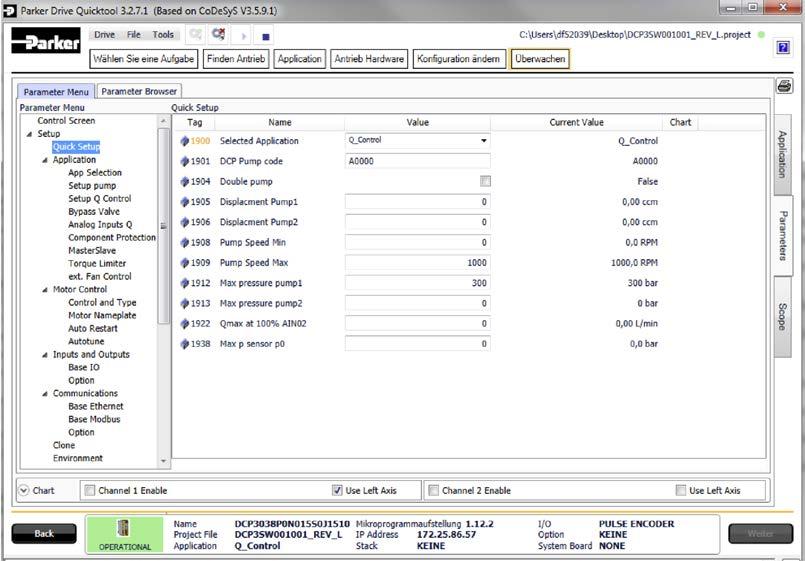Click the blue stop square icon

coord(265,36)
